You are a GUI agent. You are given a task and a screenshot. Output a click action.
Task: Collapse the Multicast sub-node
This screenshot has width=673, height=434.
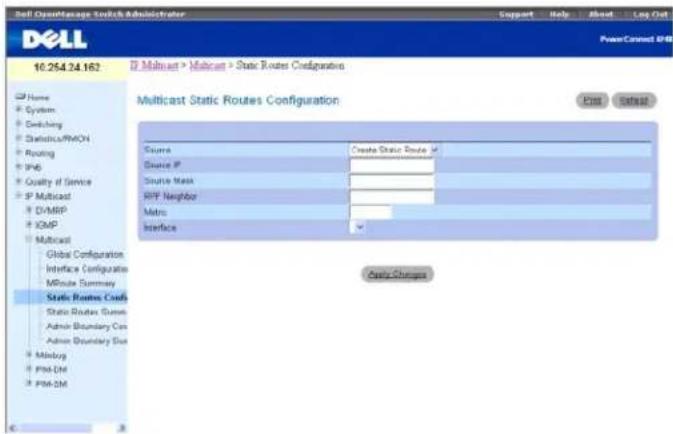(x=29, y=239)
